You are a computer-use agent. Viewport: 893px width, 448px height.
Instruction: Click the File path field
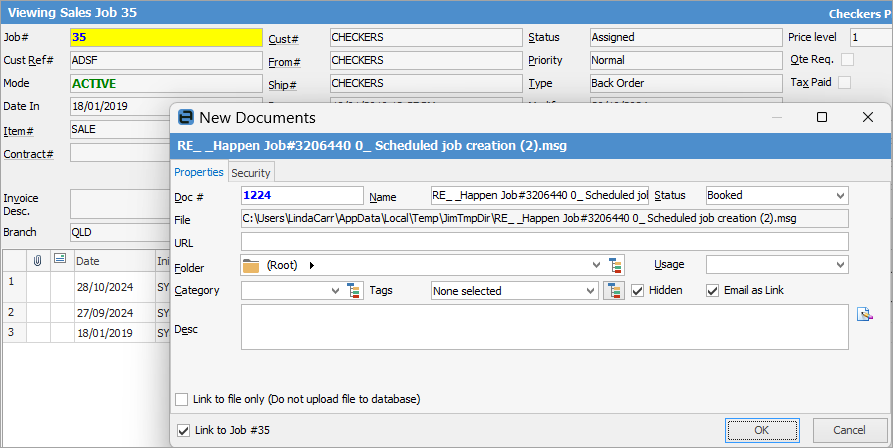click(x=544, y=219)
